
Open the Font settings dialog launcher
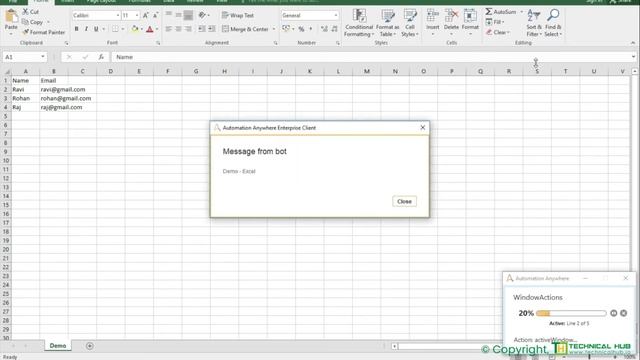pos(158,43)
